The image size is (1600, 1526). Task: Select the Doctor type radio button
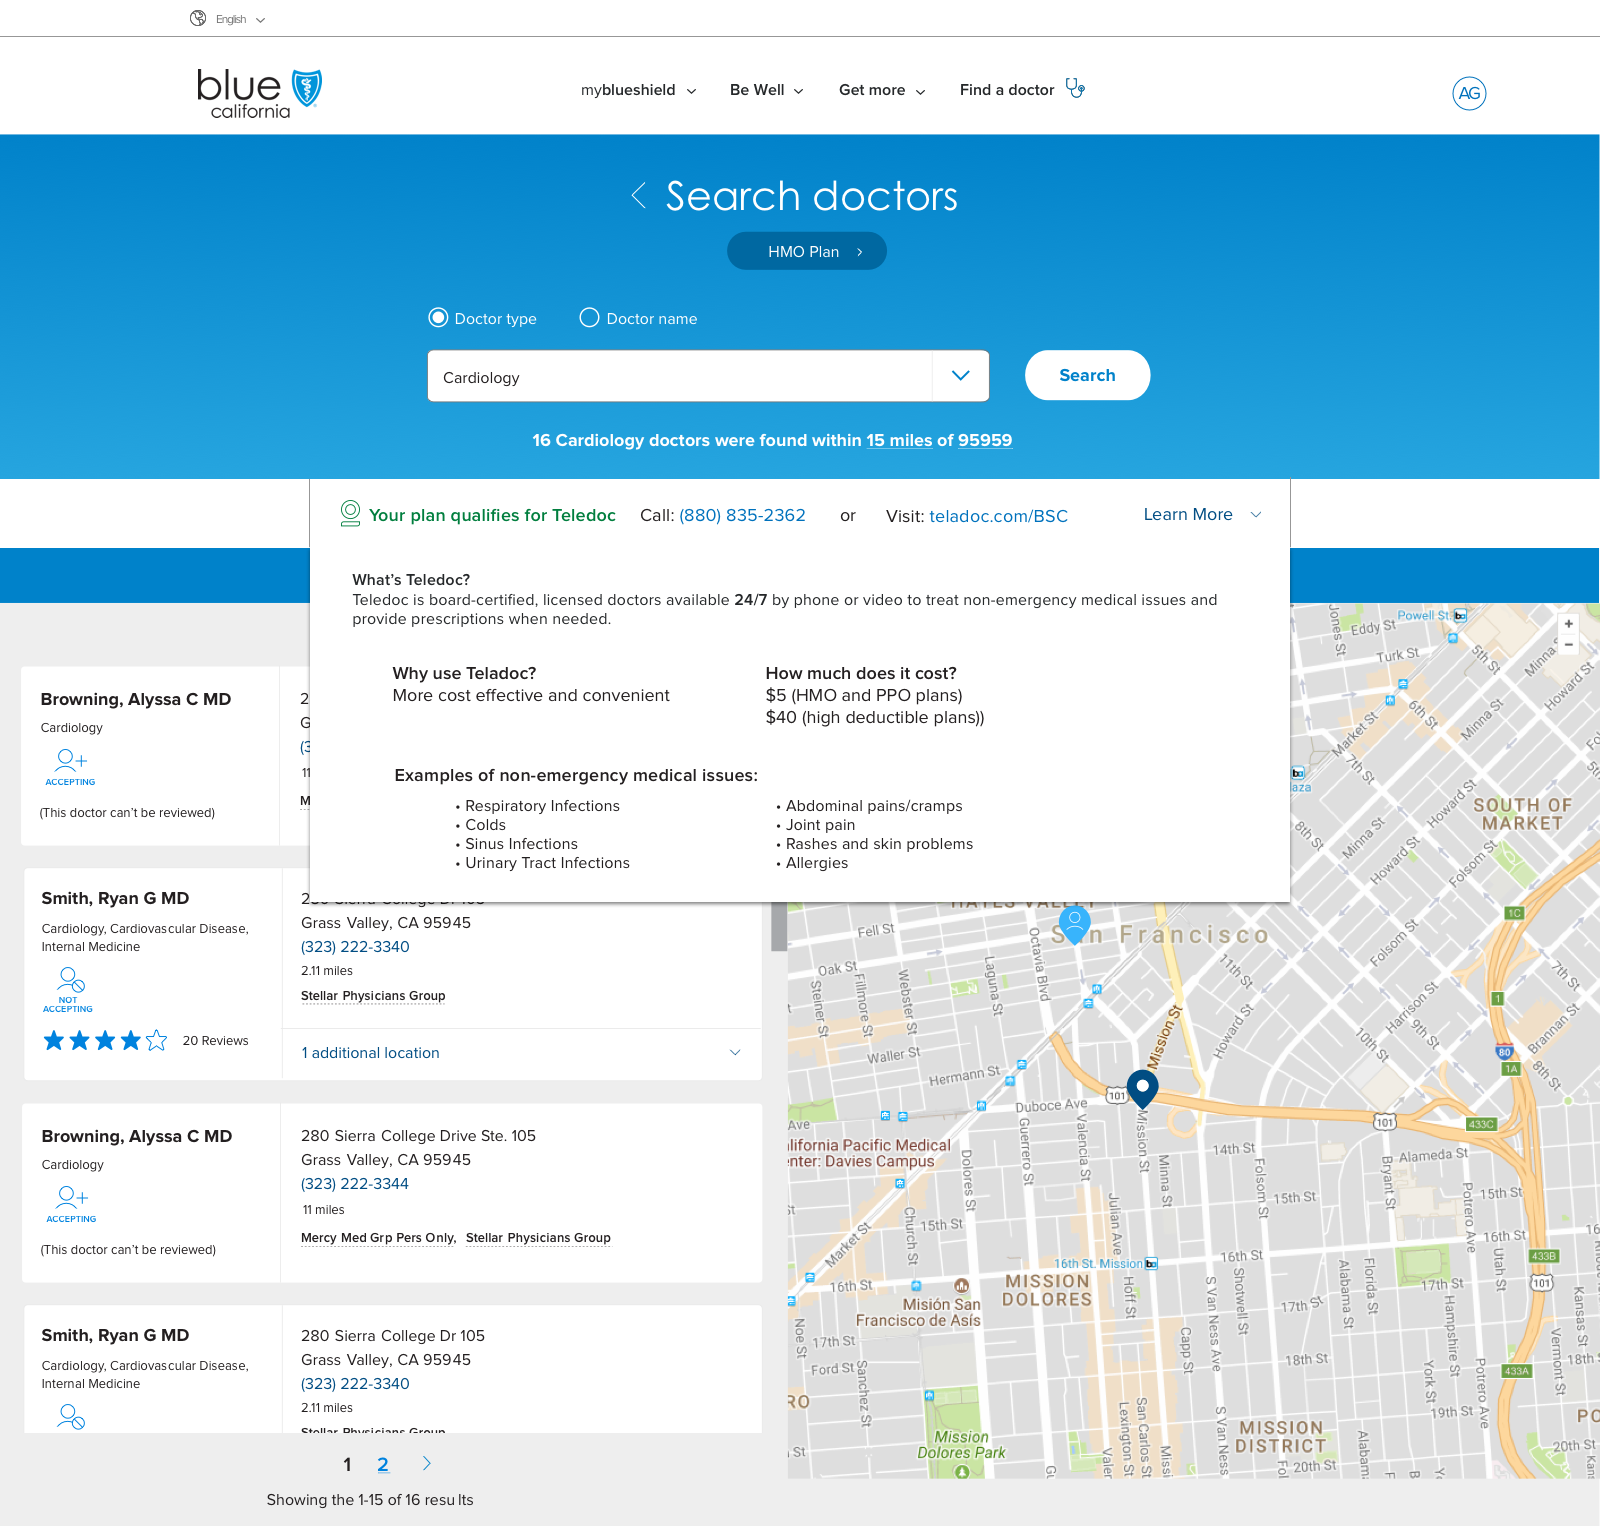tap(438, 318)
